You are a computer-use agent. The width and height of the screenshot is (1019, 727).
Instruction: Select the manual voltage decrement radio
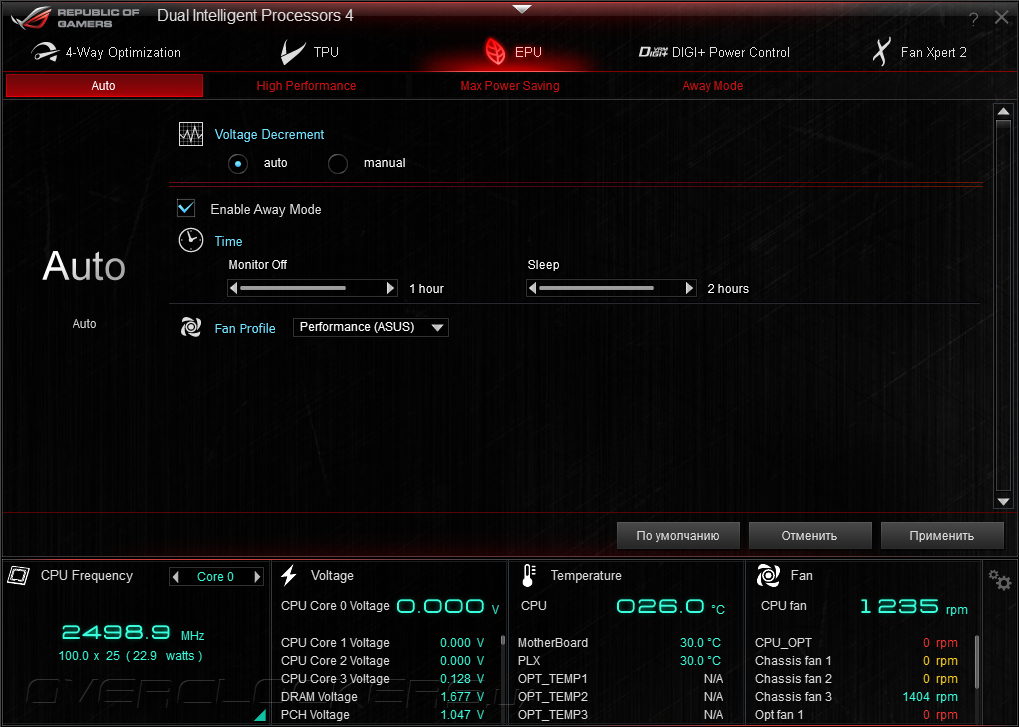click(x=338, y=164)
